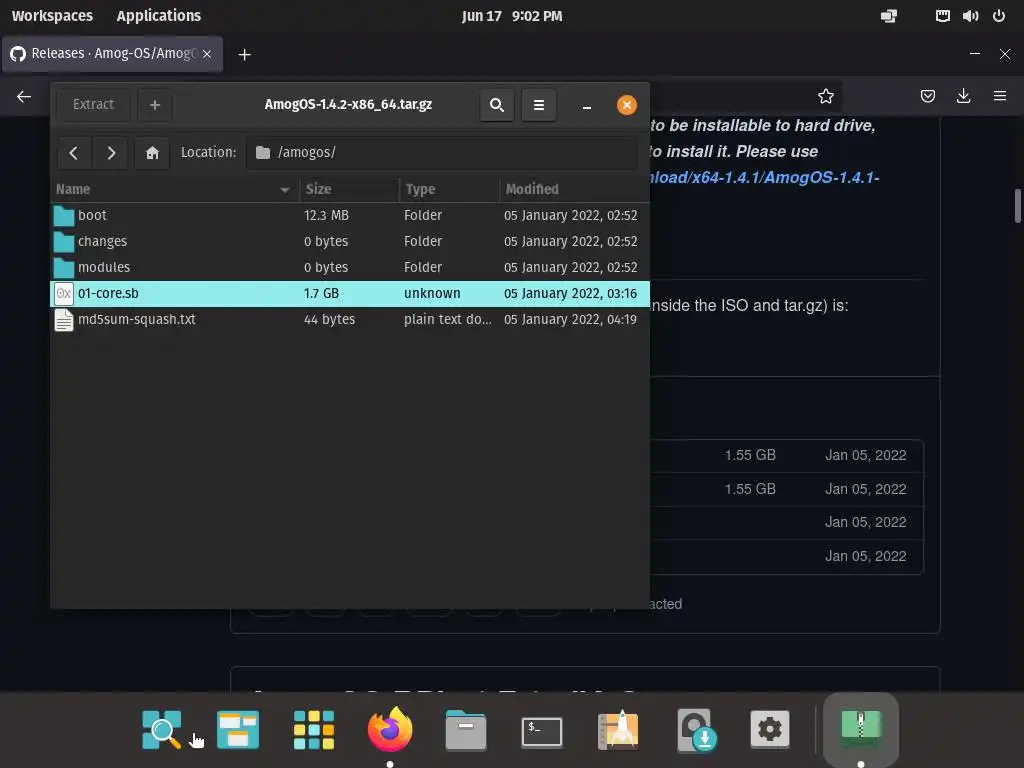This screenshot has height=768, width=1024.
Task: Open the Firefox application menu
Action: [x=1000, y=97]
